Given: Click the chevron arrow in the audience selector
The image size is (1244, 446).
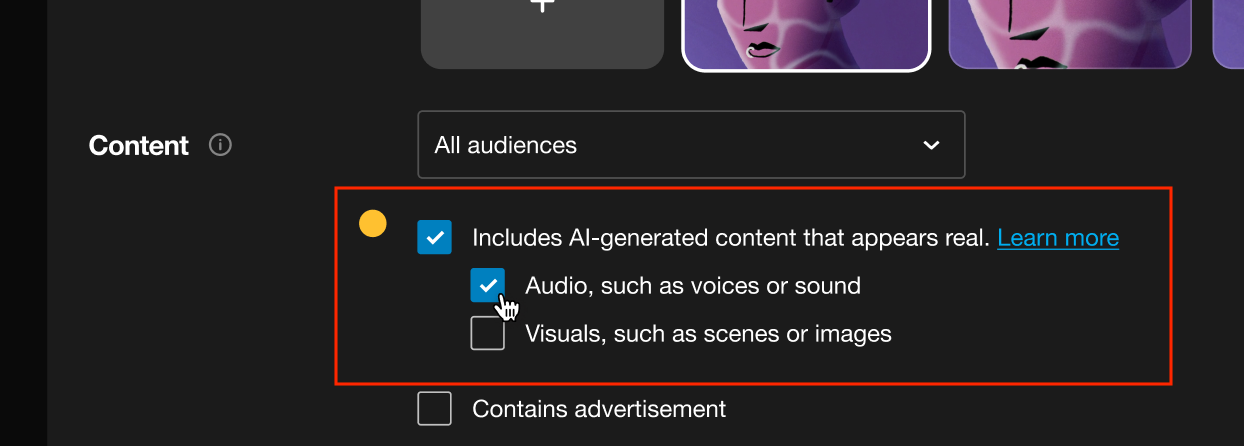Looking at the screenshot, I should click(x=931, y=145).
